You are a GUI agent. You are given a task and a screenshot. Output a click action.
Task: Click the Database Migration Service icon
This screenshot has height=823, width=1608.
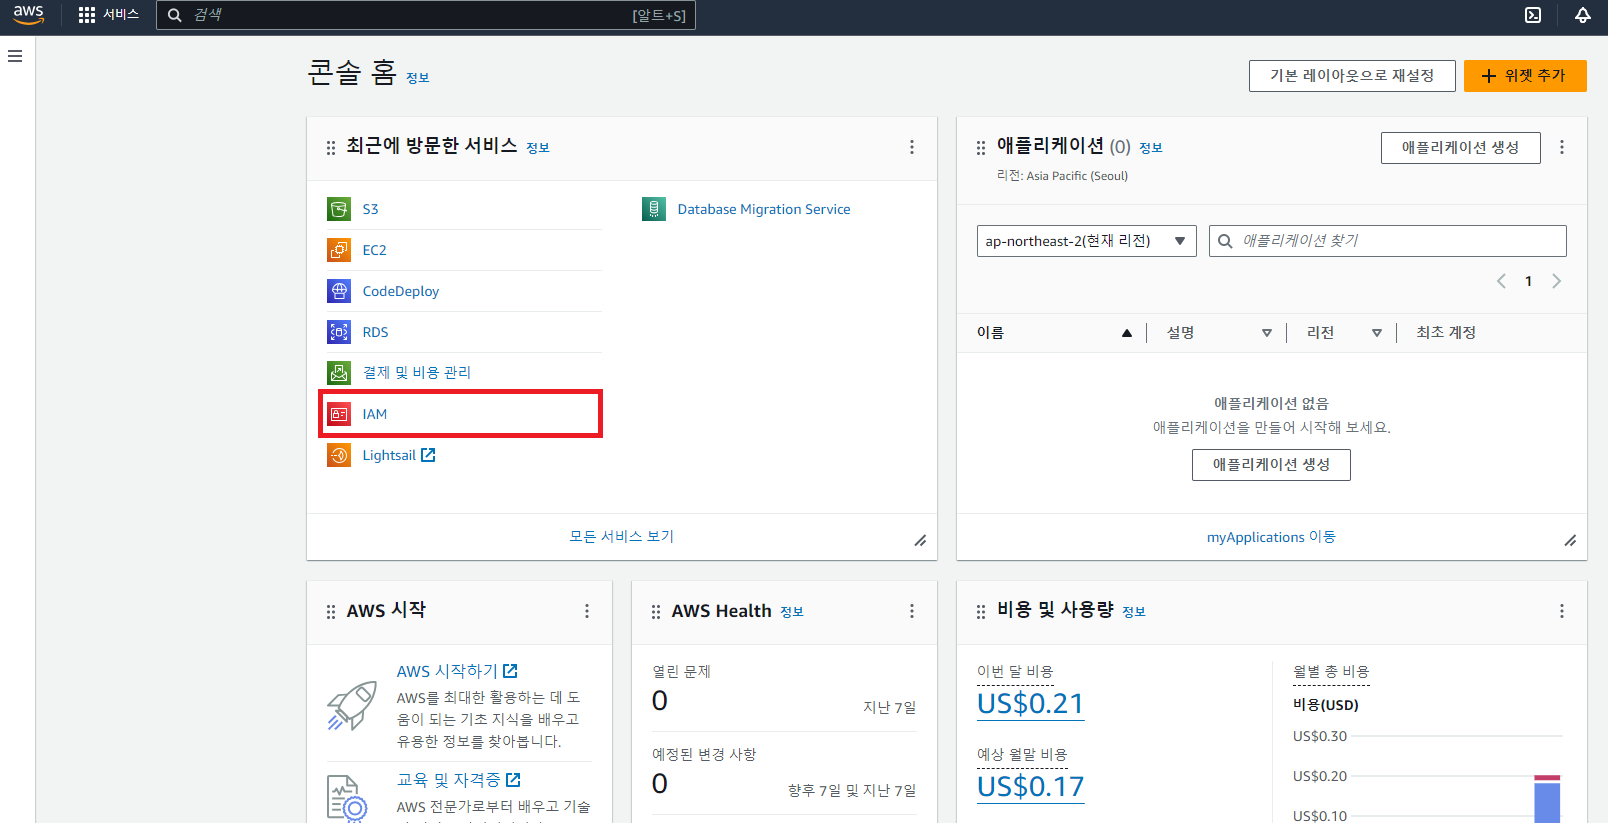[654, 209]
